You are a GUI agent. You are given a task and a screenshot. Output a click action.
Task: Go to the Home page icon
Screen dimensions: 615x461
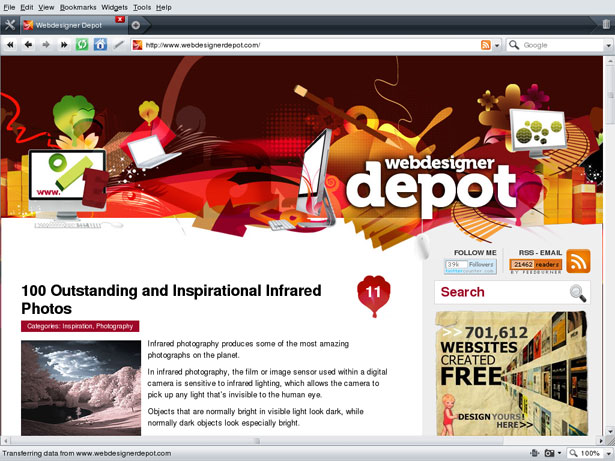(x=100, y=45)
